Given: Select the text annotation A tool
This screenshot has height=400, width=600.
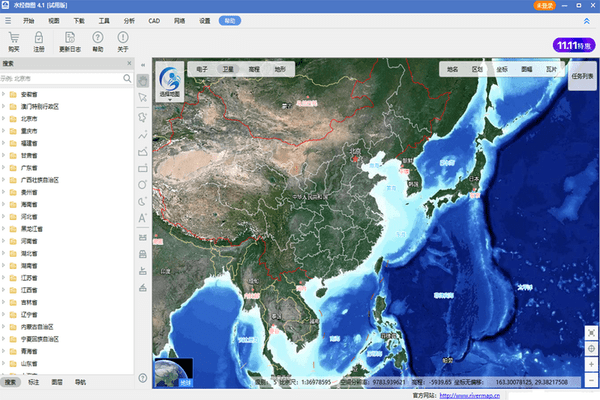Looking at the screenshot, I should pos(143,217).
